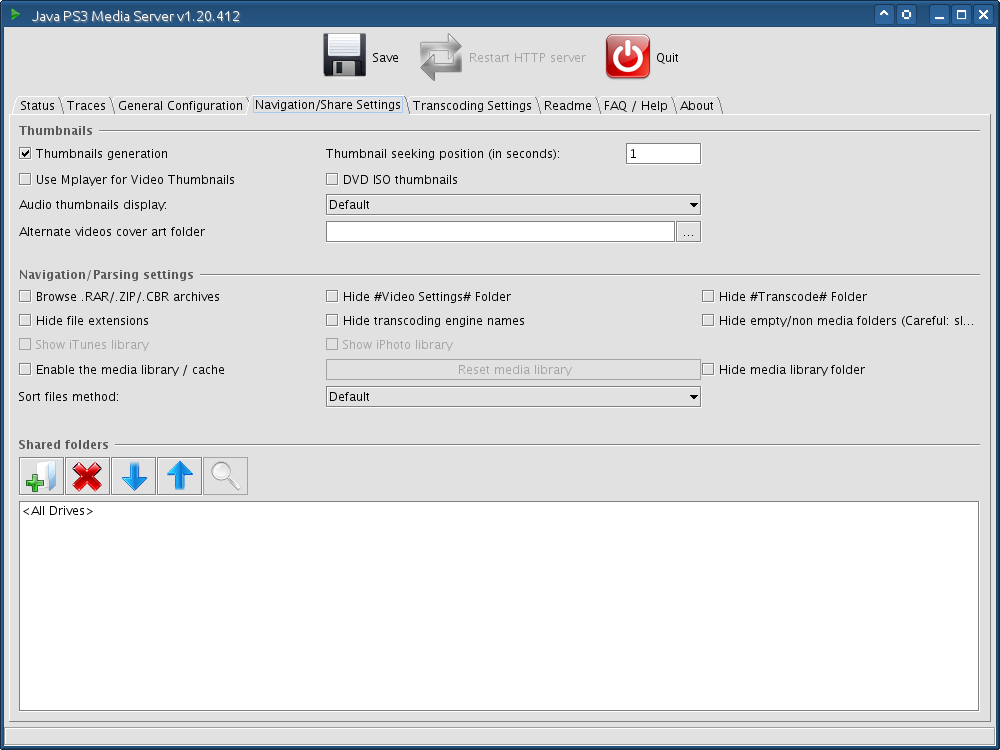Switch to Transcoding Settings tab
The width and height of the screenshot is (1000, 750).
tap(472, 106)
